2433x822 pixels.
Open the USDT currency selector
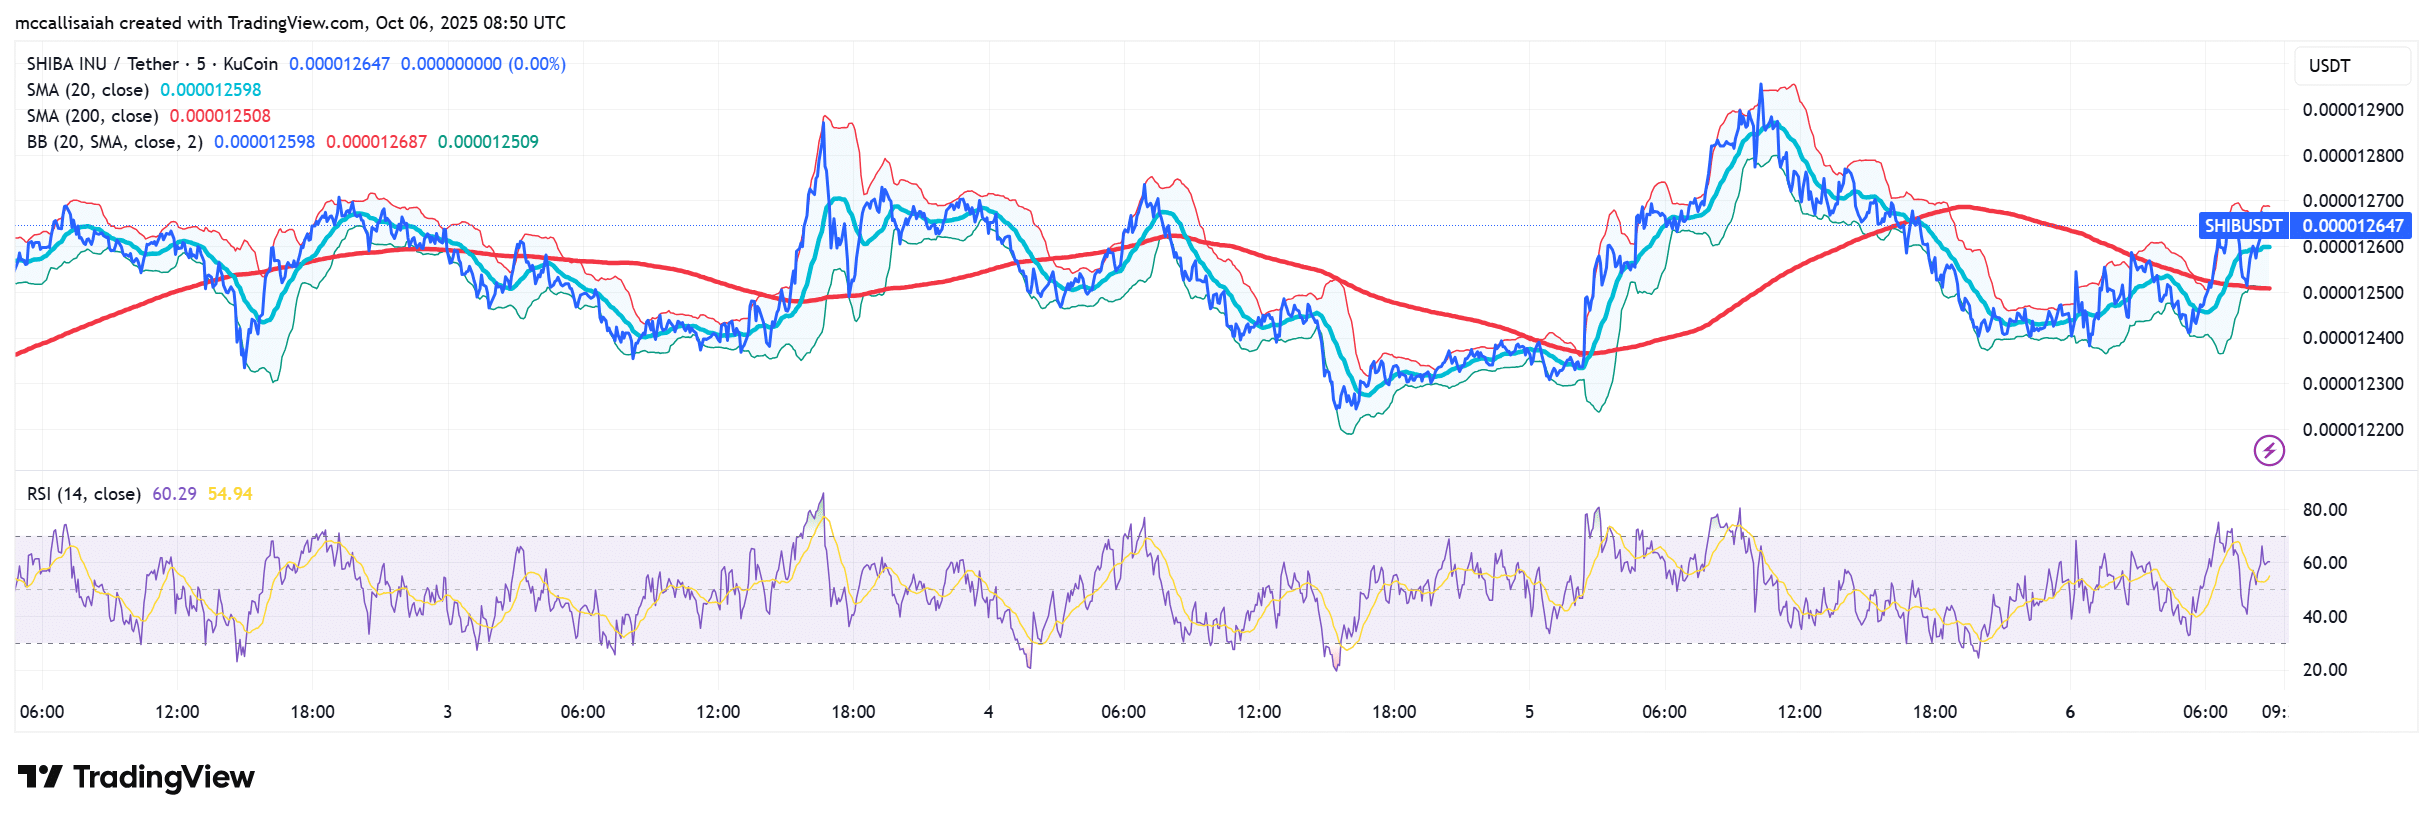(x=2350, y=66)
